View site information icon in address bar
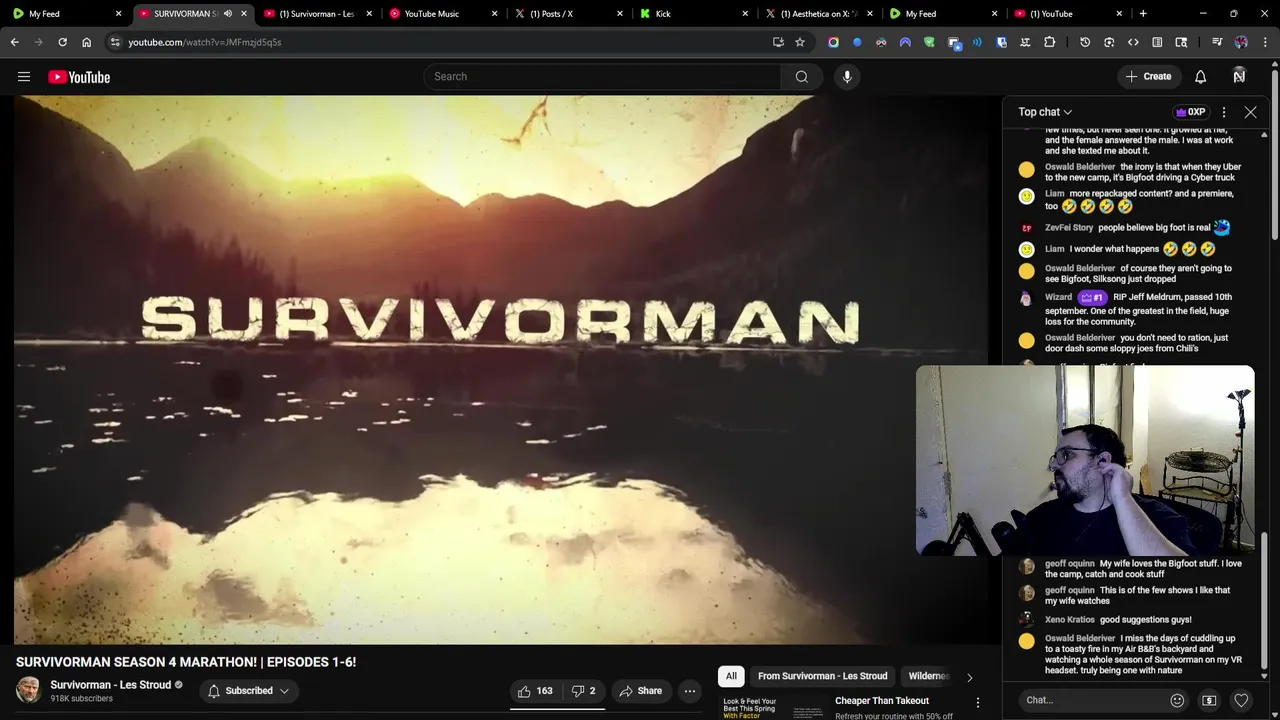This screenshot has width=1280, height=720. click(x=115, y=42)
